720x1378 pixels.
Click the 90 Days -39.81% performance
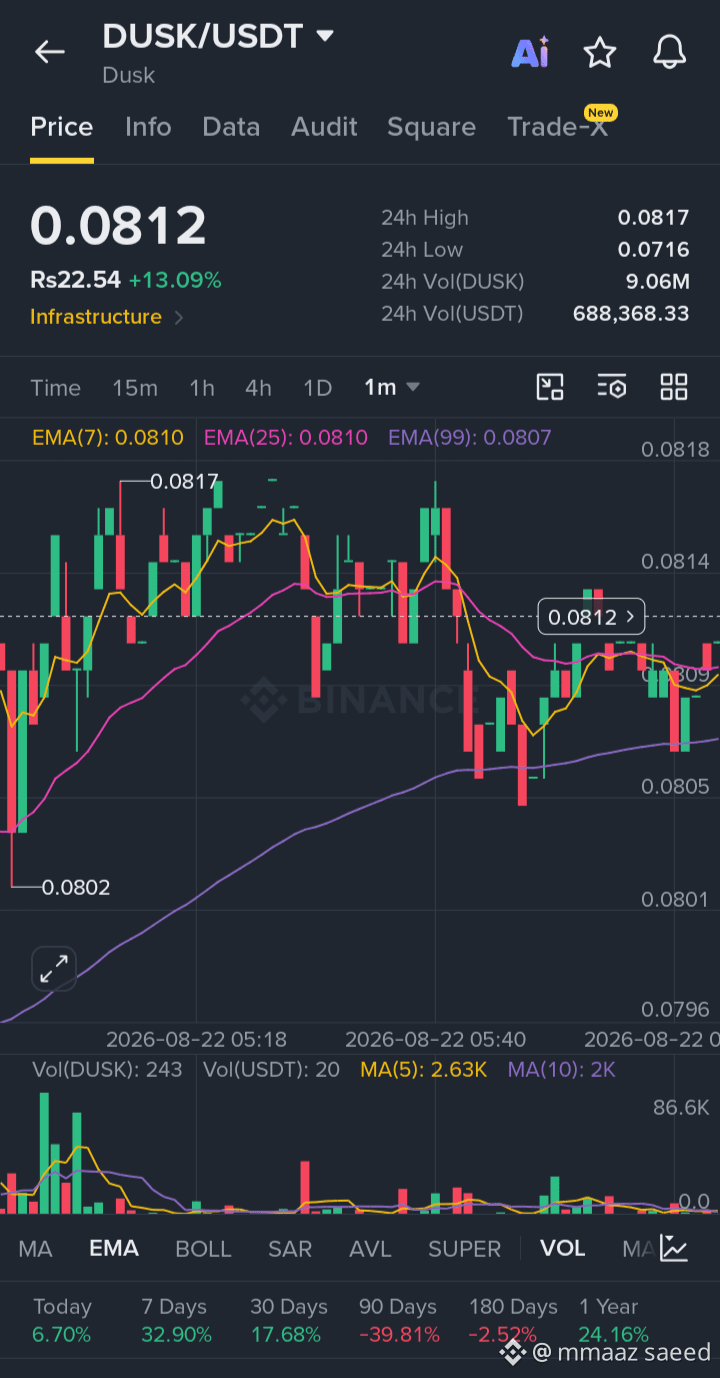coord(399,1320)
